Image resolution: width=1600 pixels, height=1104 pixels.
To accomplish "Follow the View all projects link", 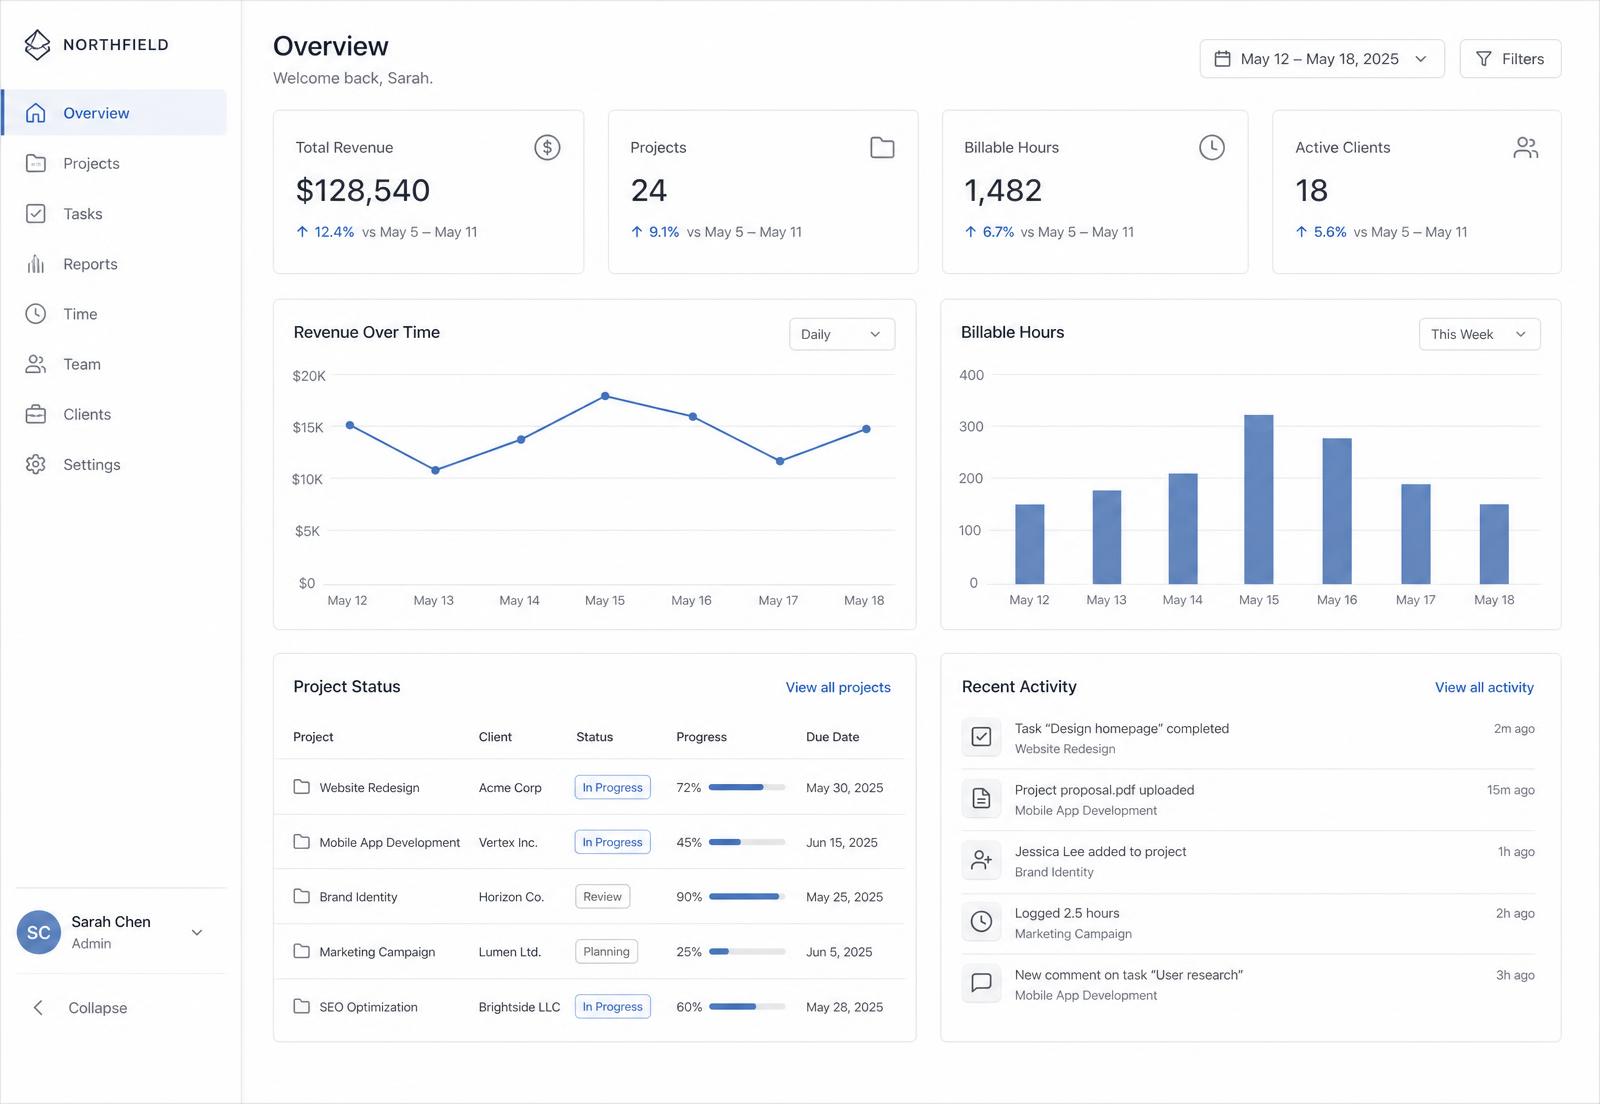I will coord(838,687).
